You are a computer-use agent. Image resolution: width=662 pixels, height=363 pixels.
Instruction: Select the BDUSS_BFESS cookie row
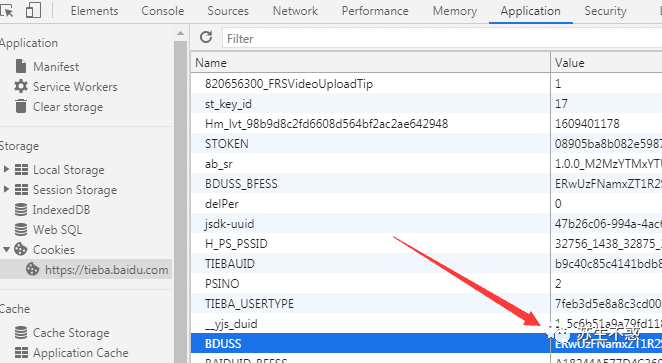point(426,183)
